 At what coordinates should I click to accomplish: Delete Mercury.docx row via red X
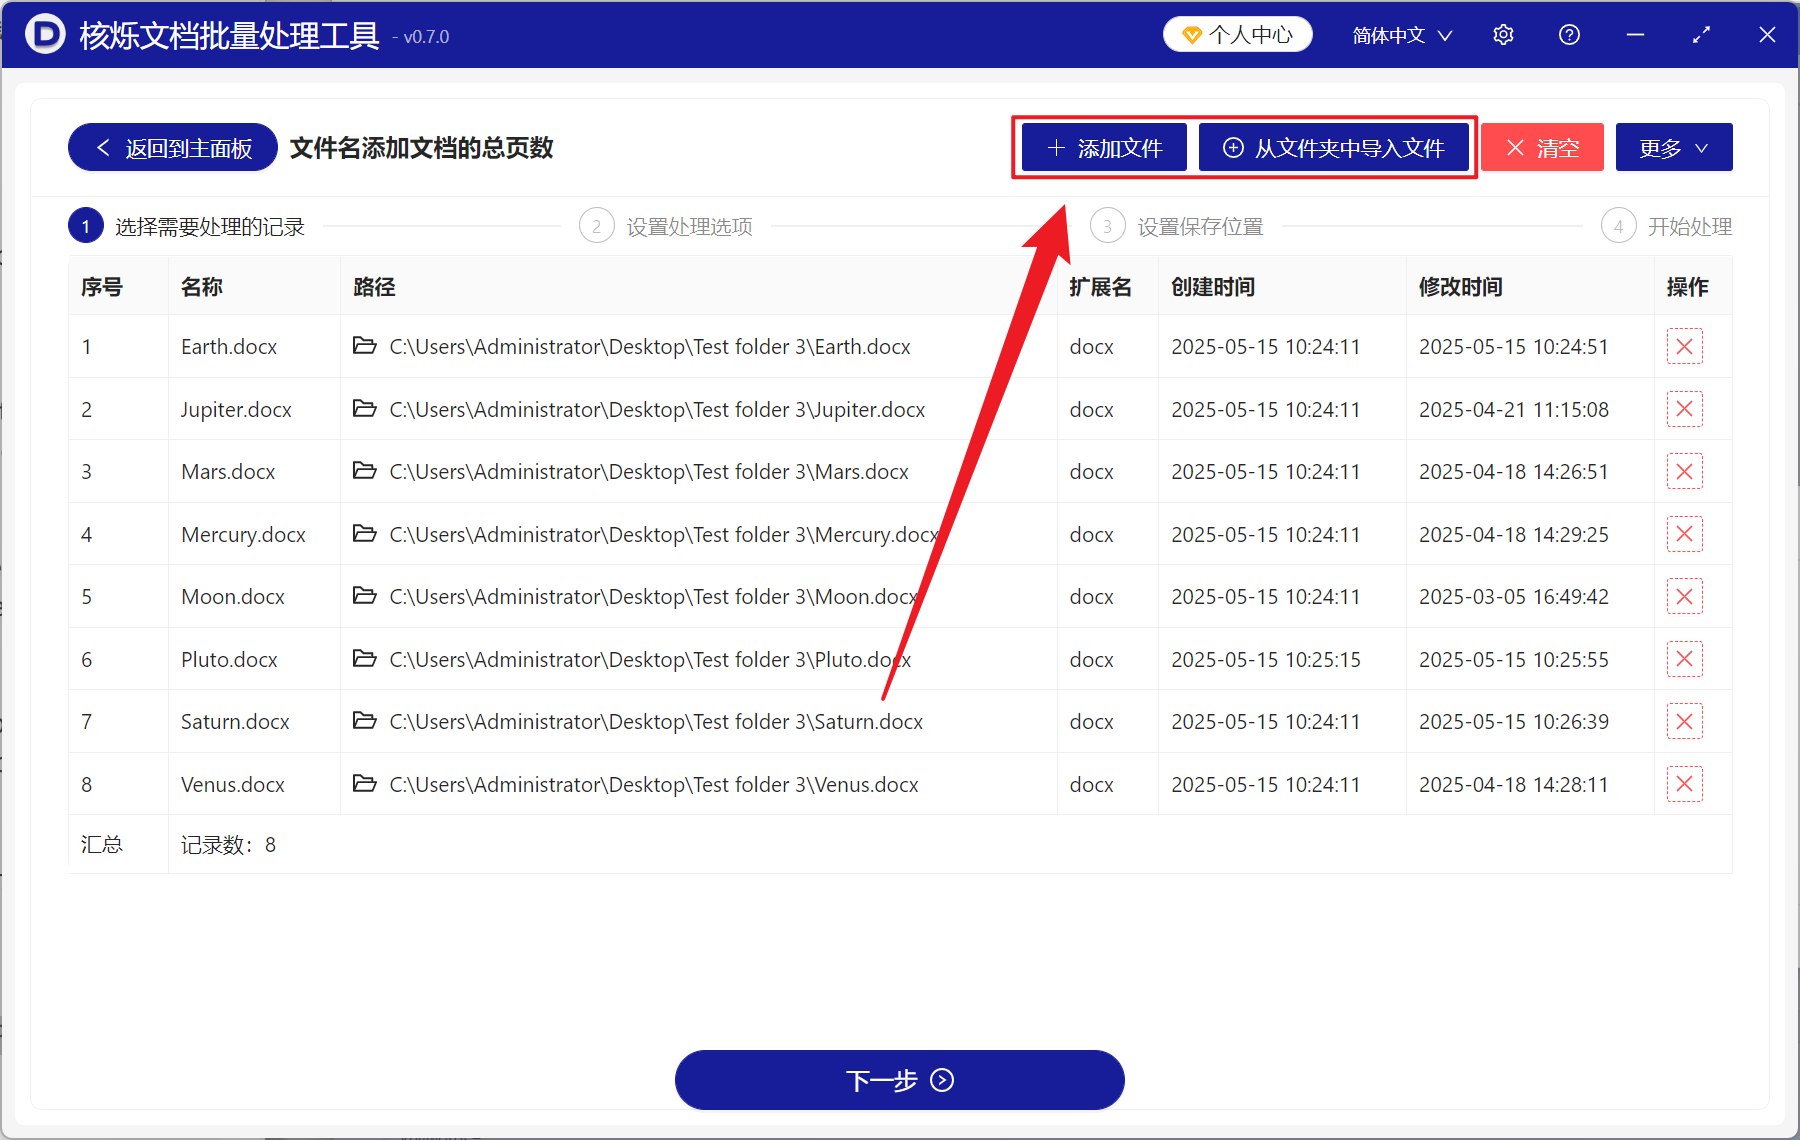point(1684,534)
